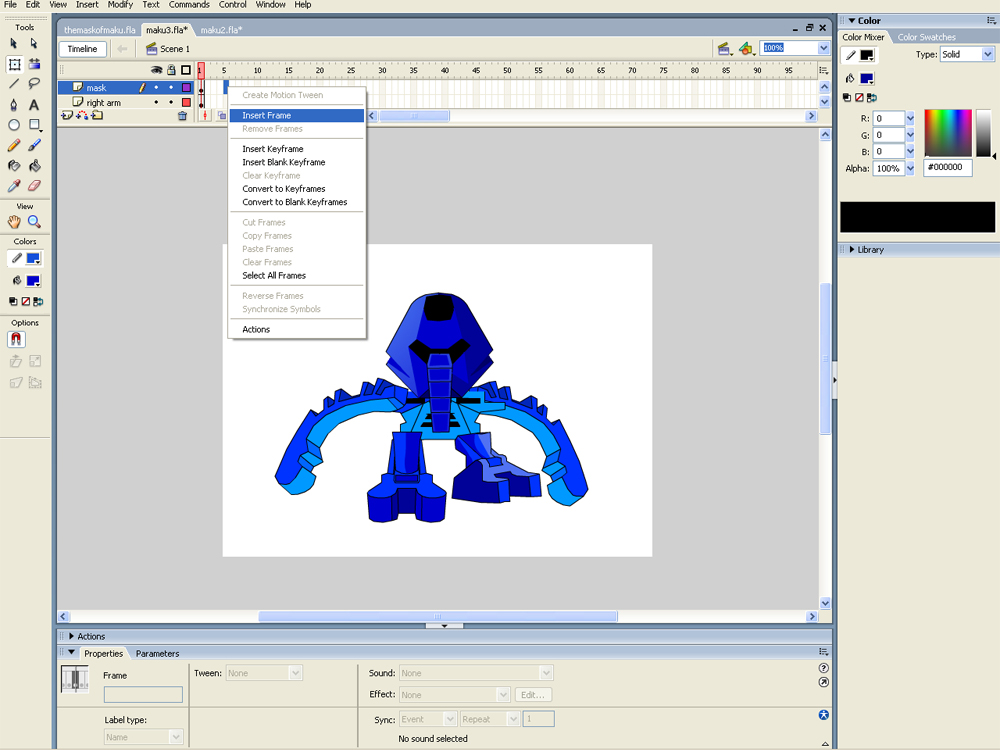Choose the Eraser tool
This screenshot has height=750, width=1000.
(x=34, y=186)
